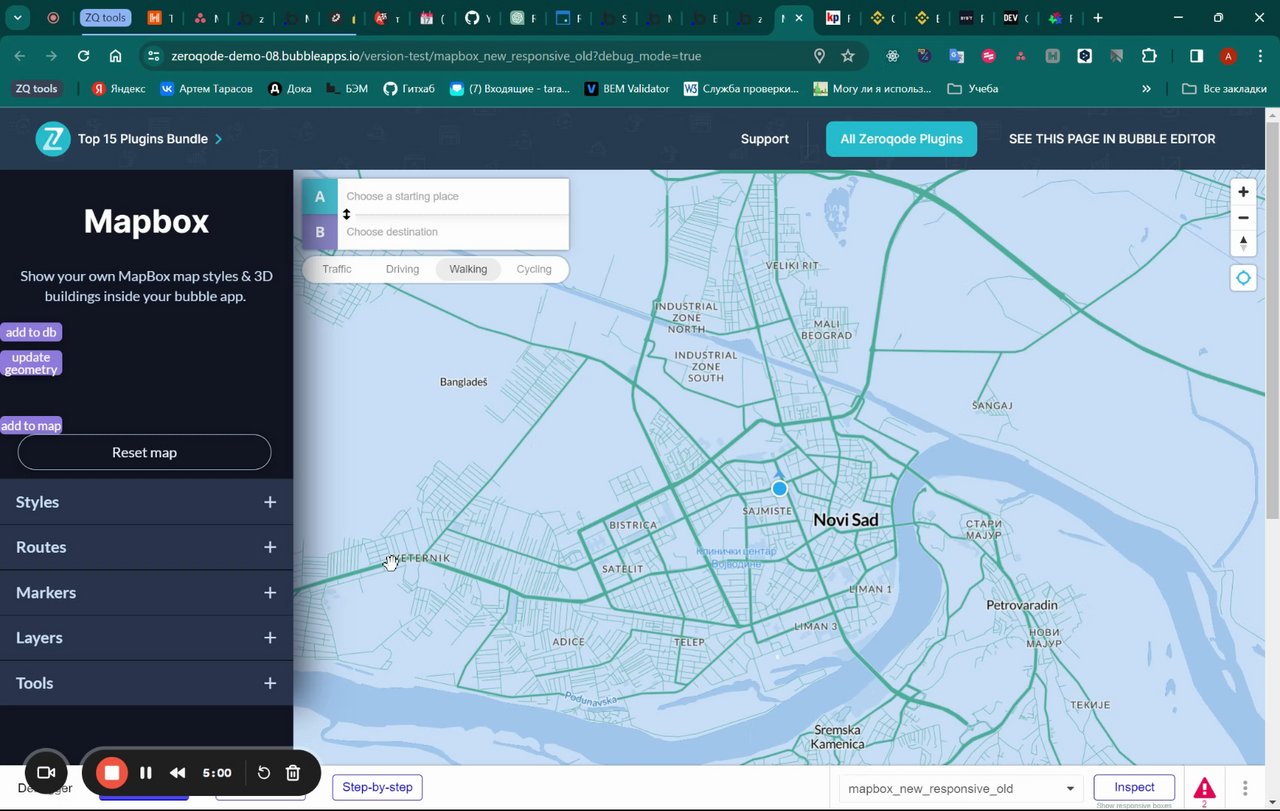Show more bookmarks with double chevron
The image size is (1280, 811).
click(x=1146, y=89)
